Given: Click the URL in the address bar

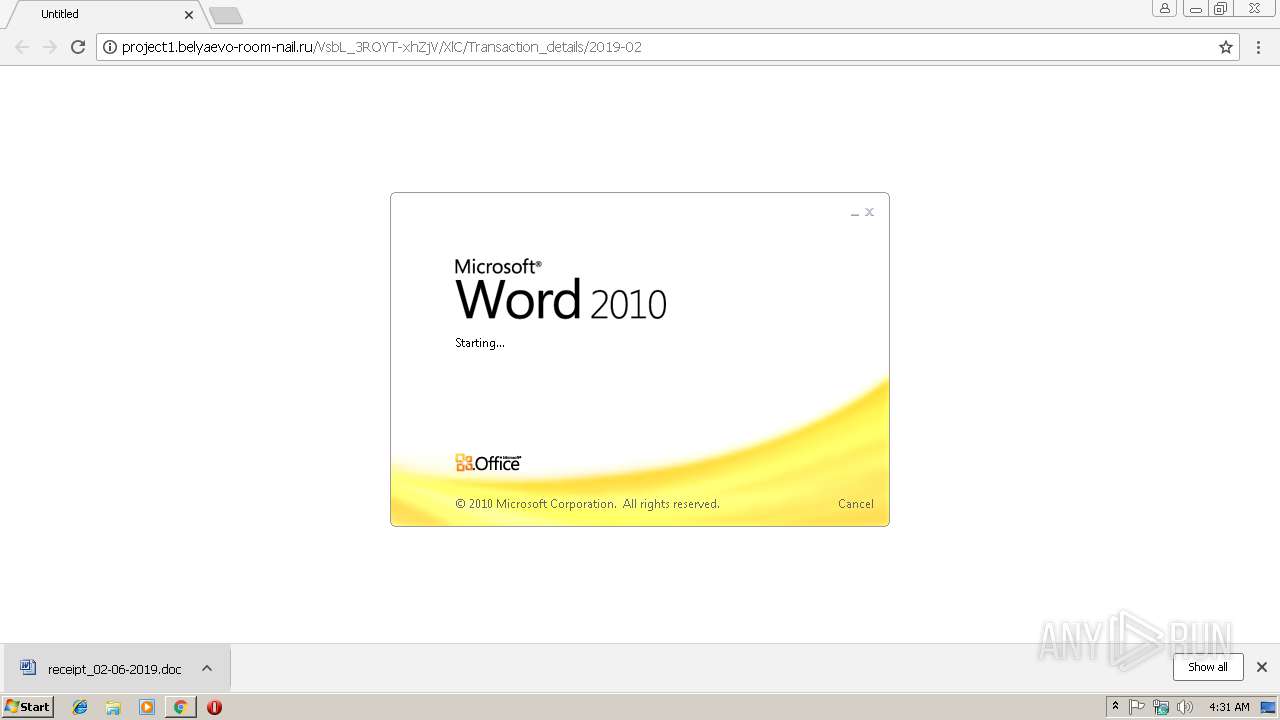Looking at the screenshot, I should tap(382, 47).
